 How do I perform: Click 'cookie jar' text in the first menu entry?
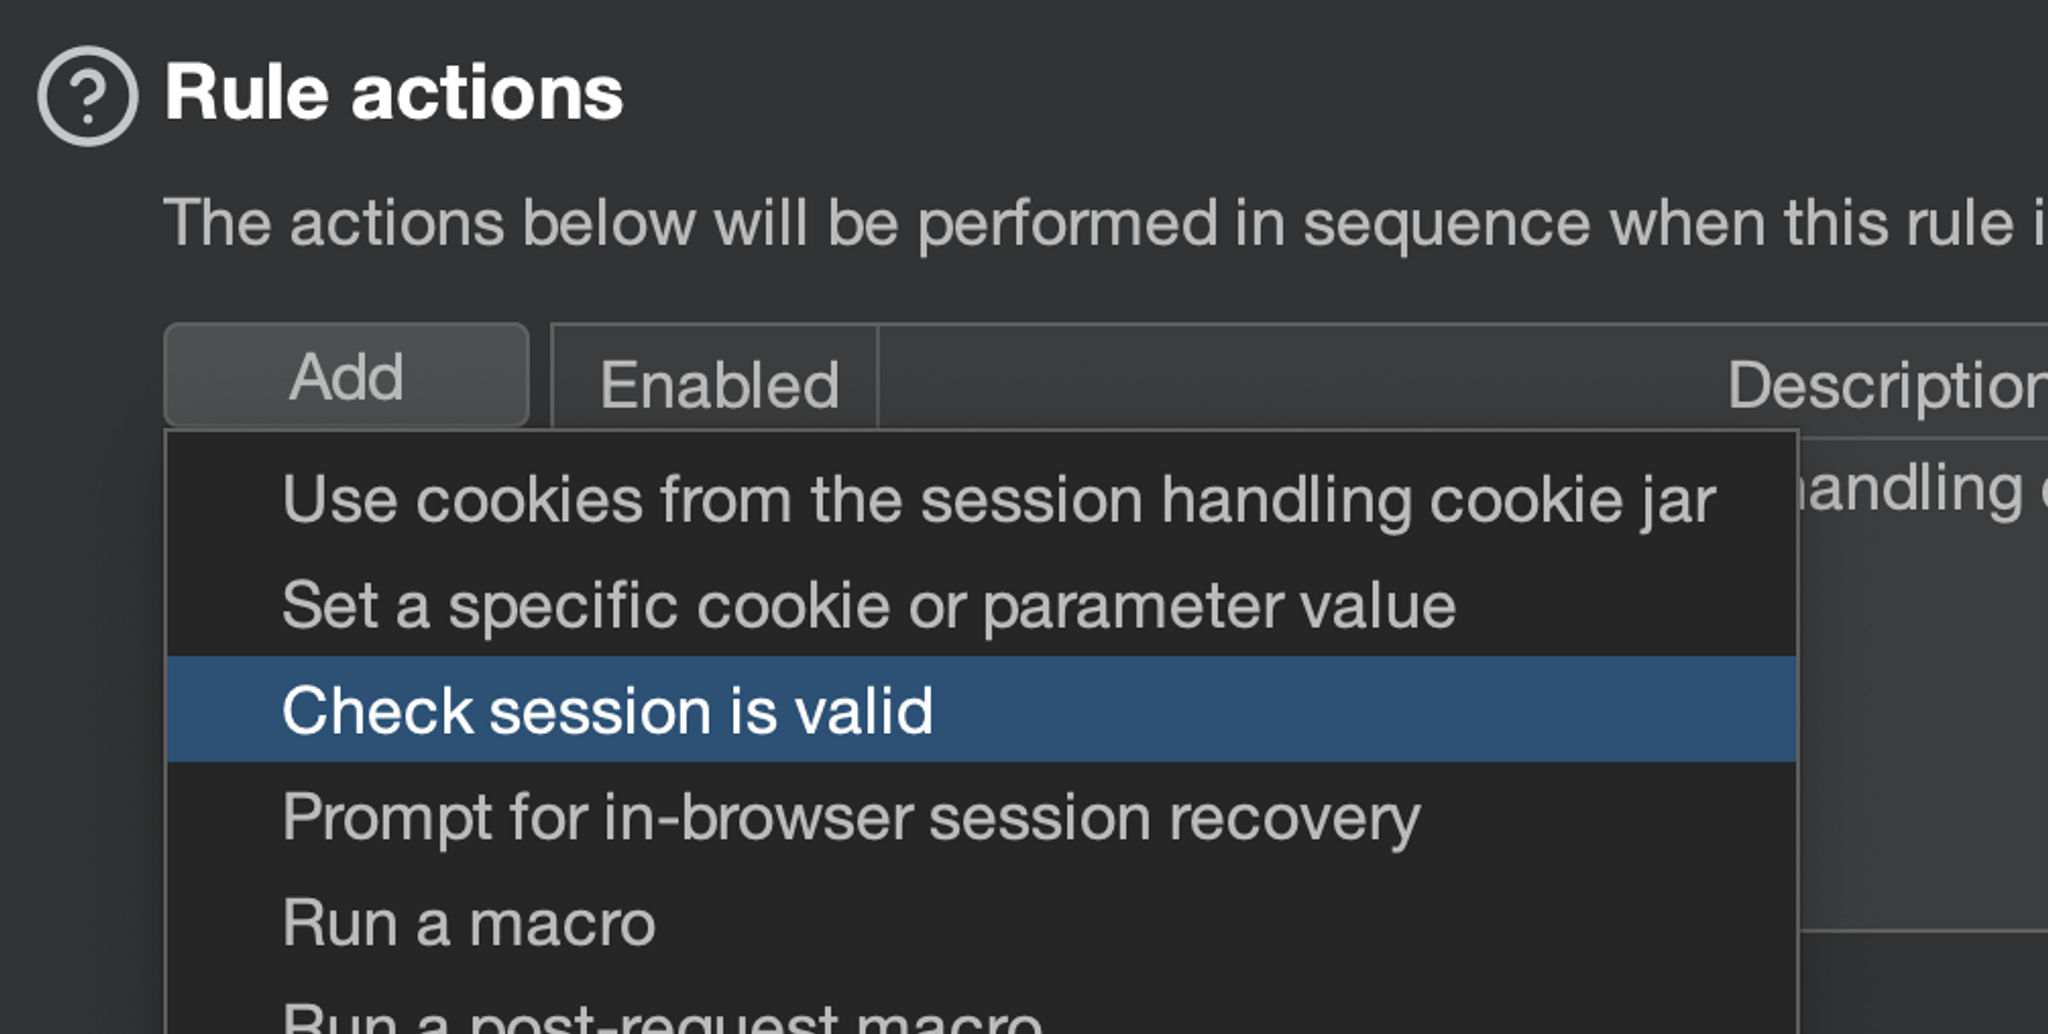(x=1572, y=500)
